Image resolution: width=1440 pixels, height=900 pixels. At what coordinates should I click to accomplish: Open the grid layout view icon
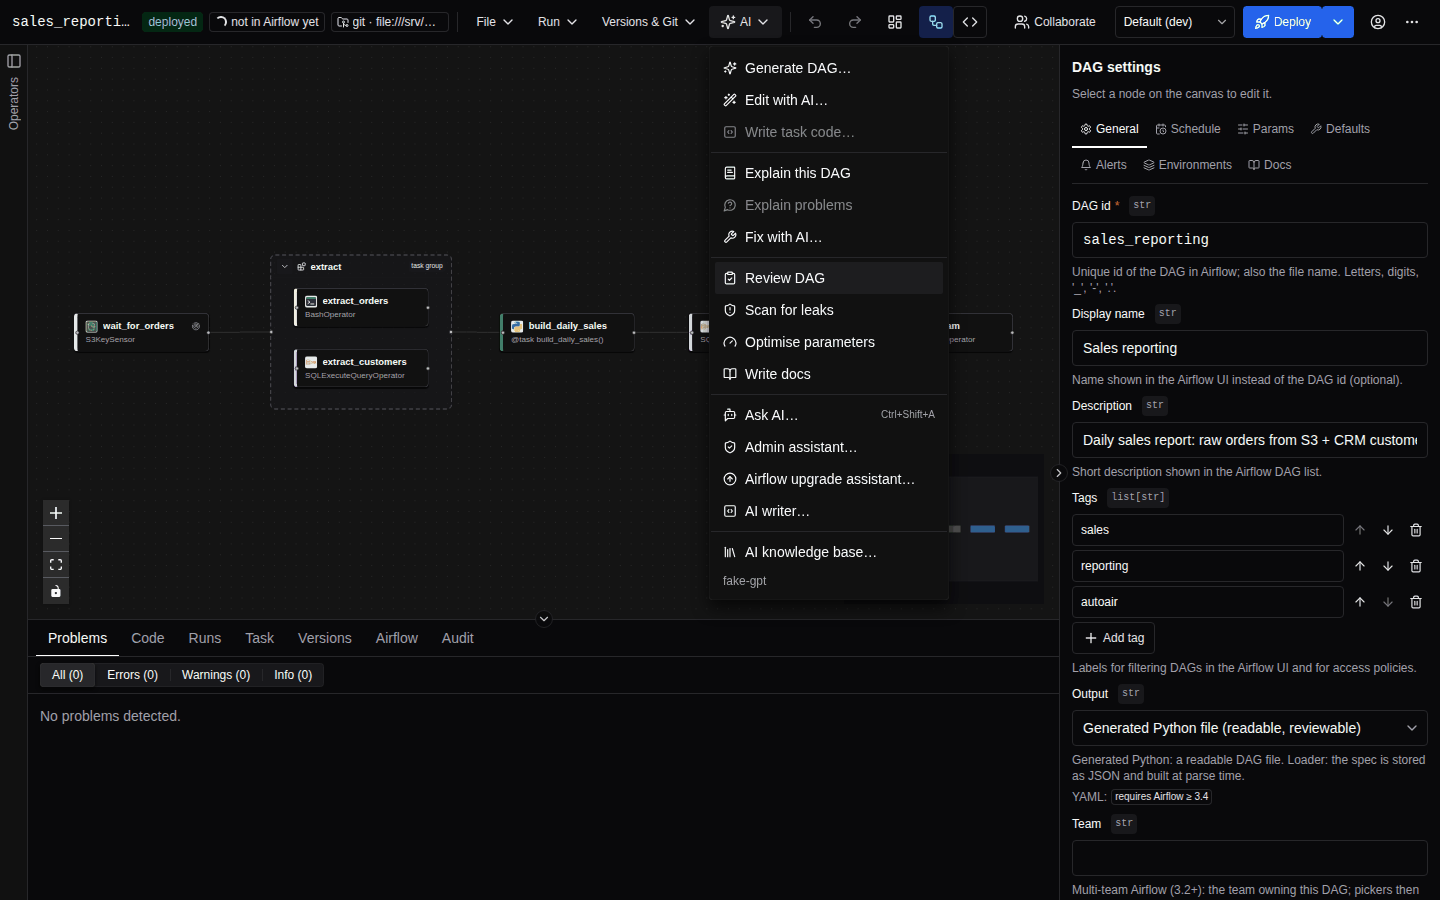coord(895,22)
